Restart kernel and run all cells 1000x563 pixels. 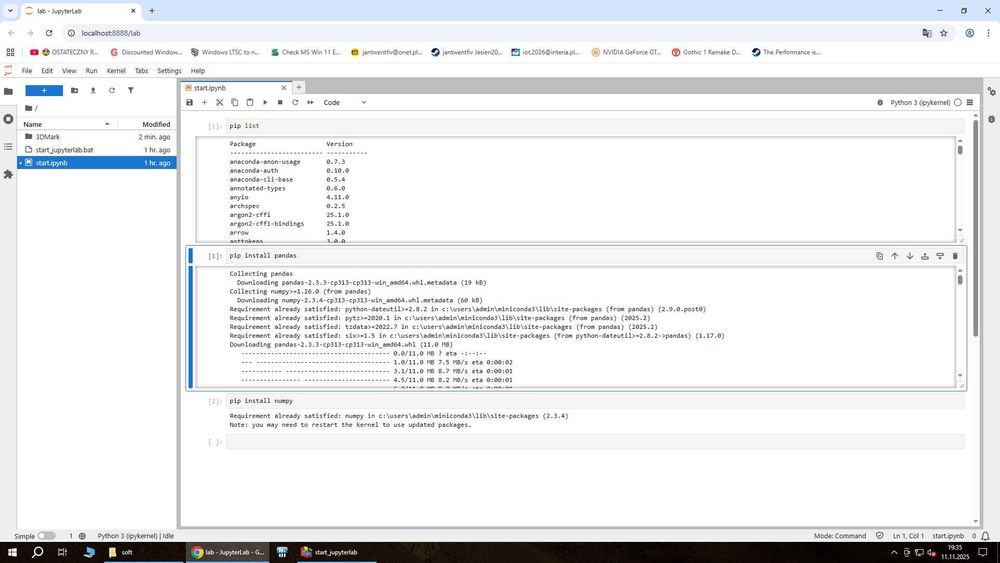pyautogui.click(x=311, y=102)
